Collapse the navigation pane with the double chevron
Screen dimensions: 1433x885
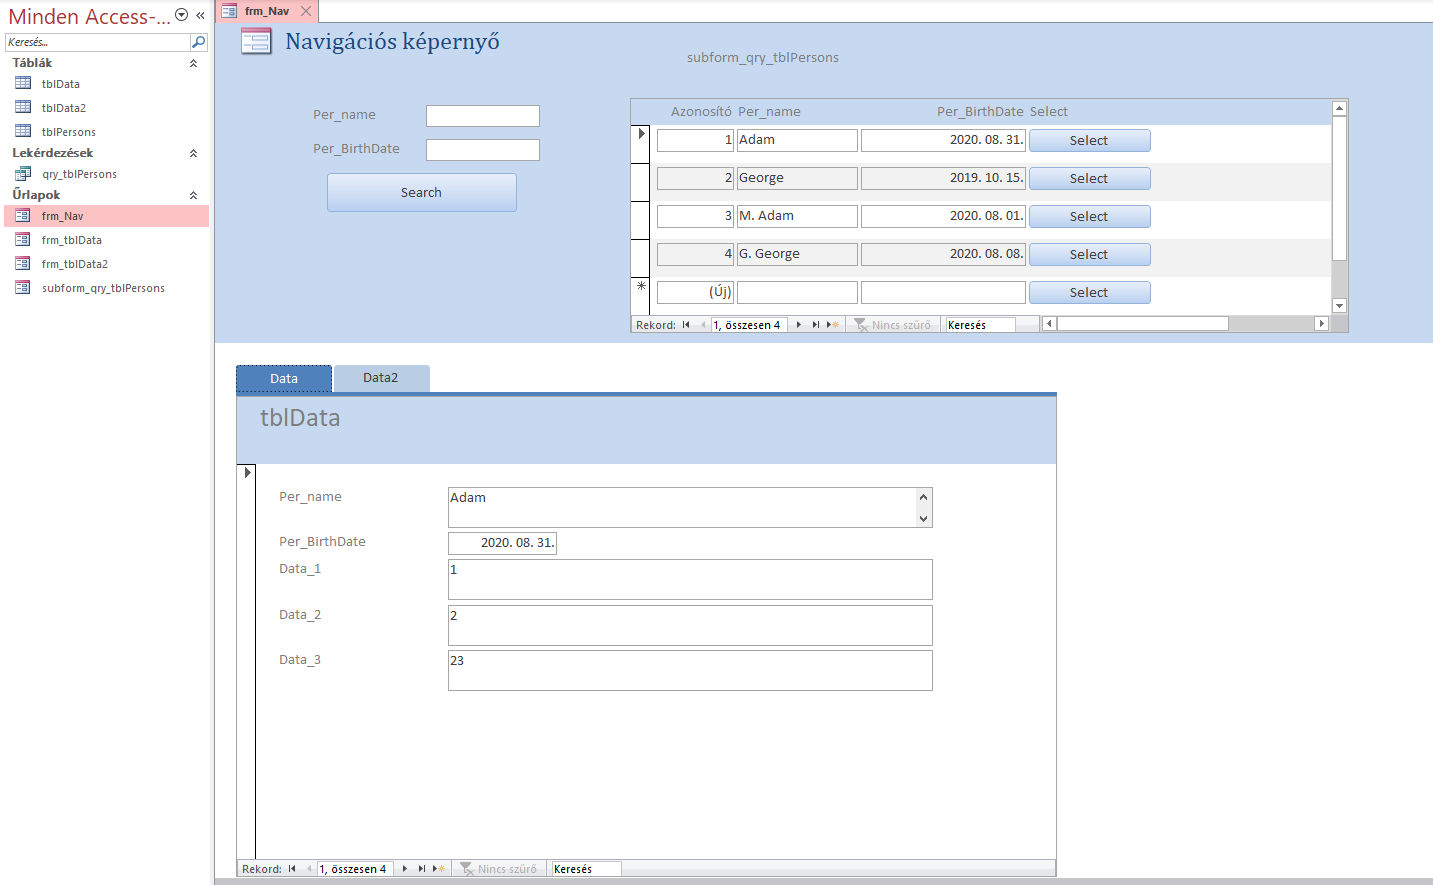tap(200, 15)
